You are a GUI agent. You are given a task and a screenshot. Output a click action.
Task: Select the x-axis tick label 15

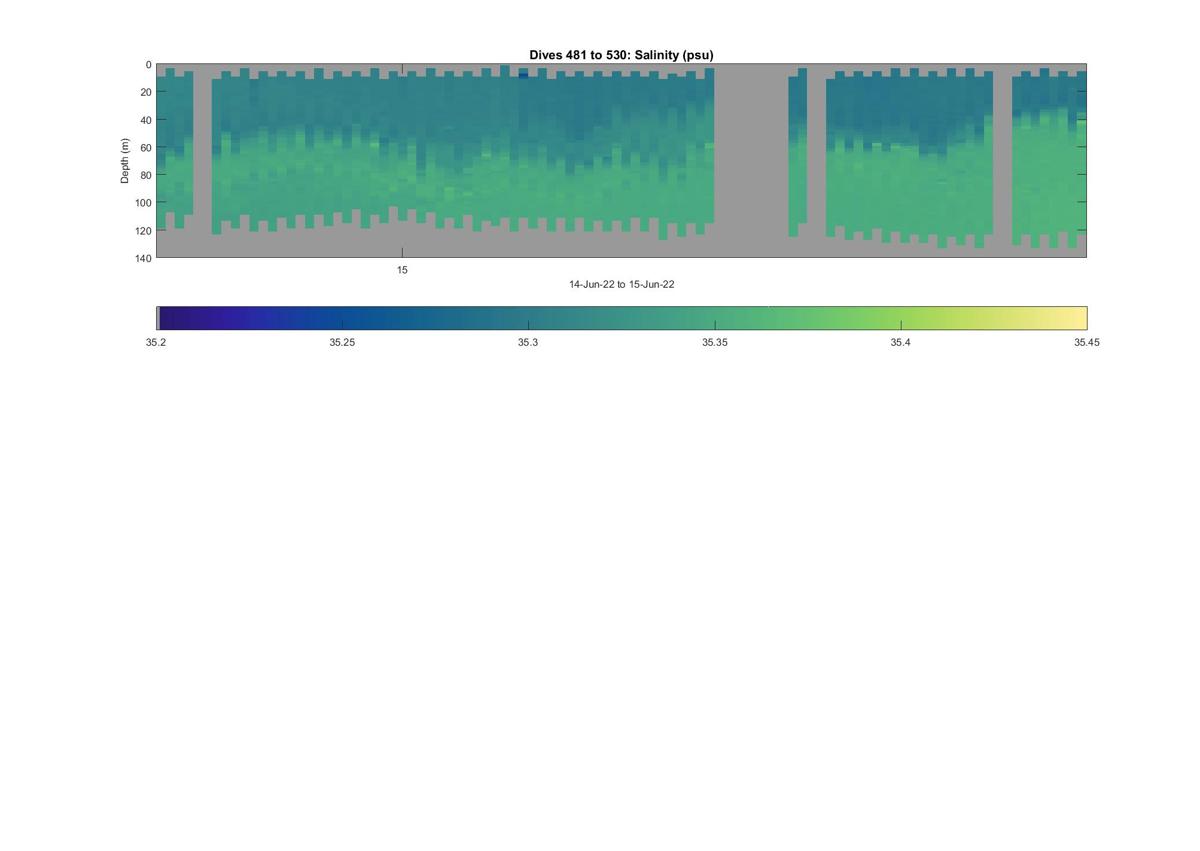(x=402, y=270)
